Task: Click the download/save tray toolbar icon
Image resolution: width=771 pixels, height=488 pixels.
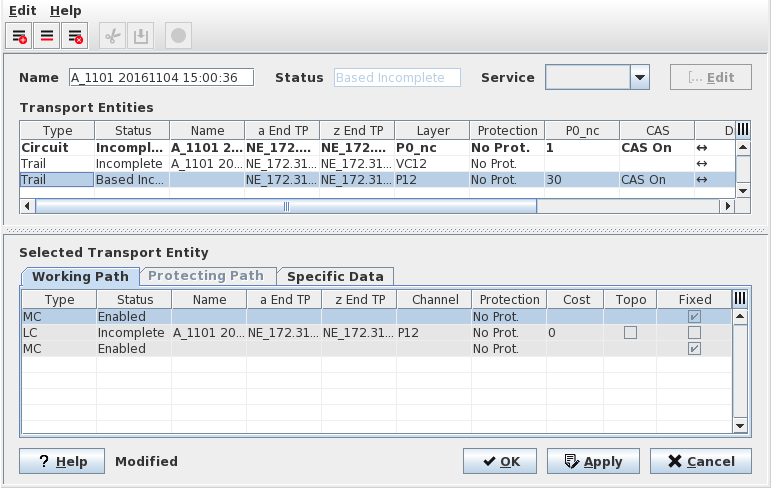Action: point(141,36)
